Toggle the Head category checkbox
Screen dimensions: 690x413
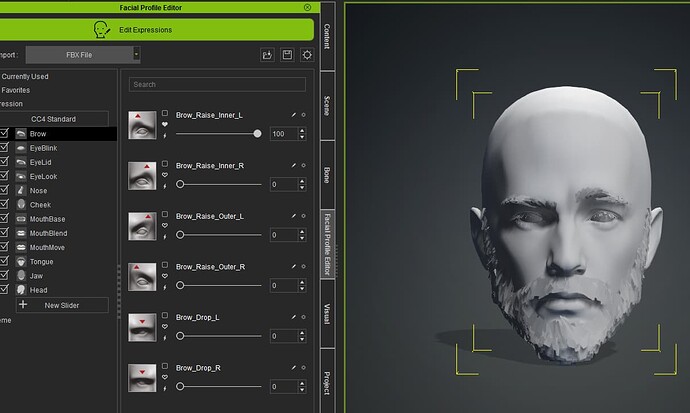pos(4,289)
